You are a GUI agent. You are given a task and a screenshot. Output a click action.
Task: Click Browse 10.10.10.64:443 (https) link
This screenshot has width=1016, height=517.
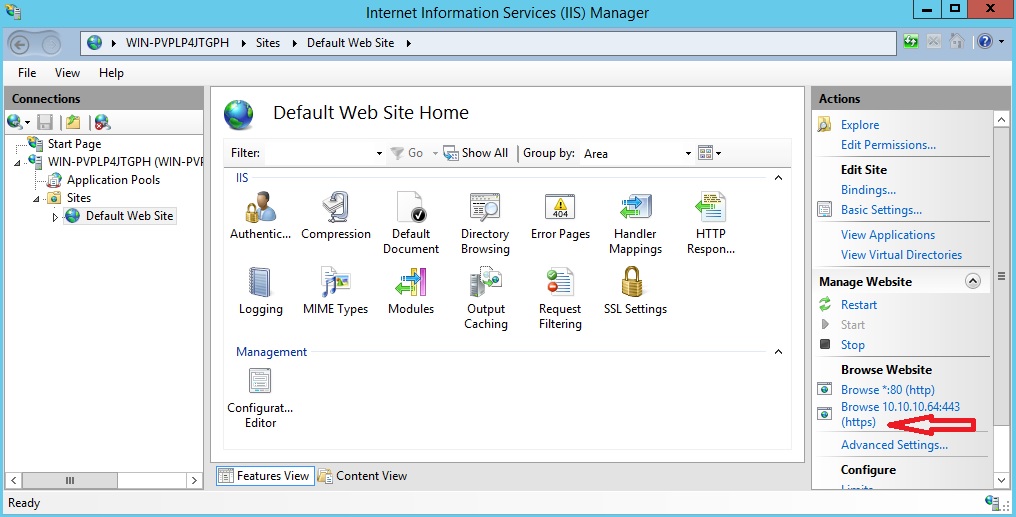coord(900,415)
